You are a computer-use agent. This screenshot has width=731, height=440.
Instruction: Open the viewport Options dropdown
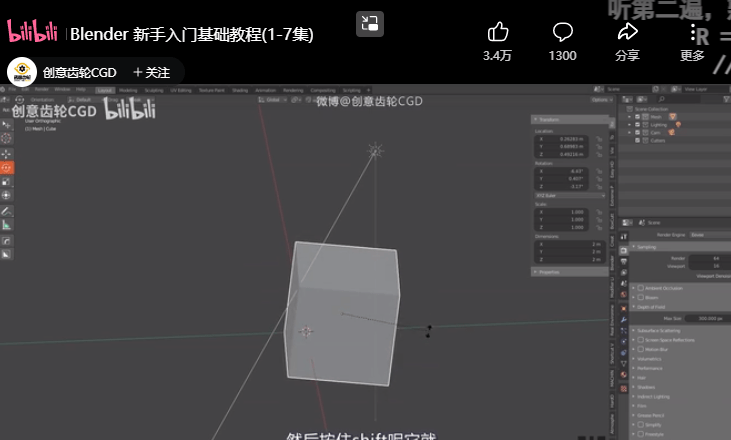601,100
